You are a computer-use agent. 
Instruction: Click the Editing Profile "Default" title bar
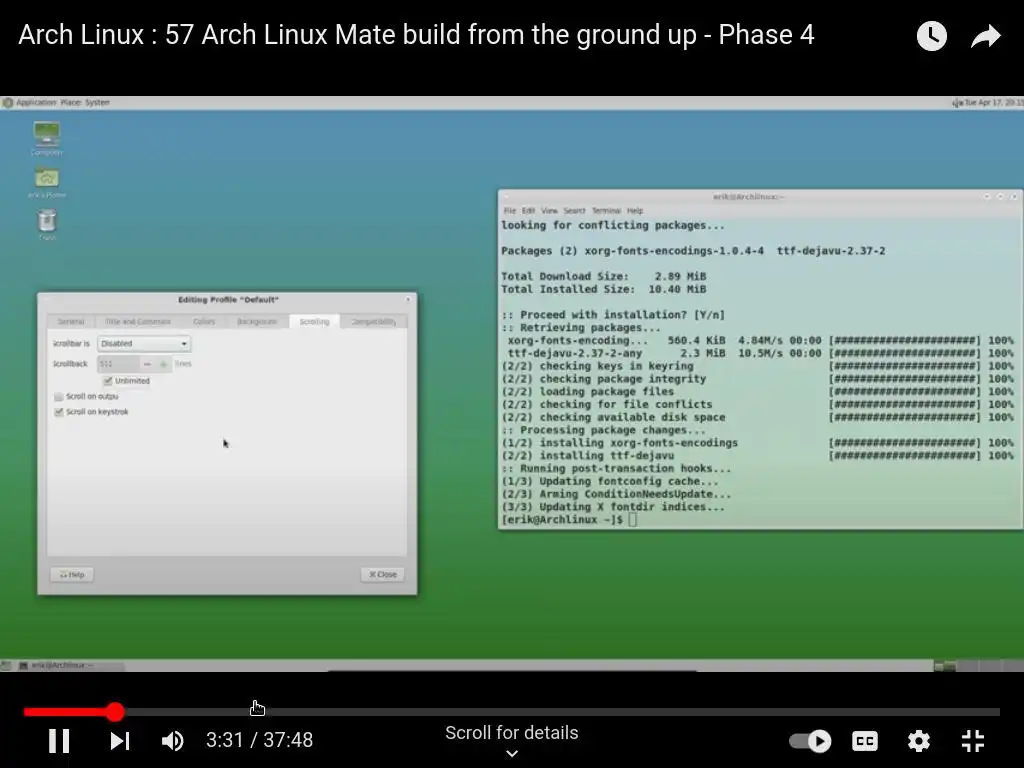pos(227,300)
